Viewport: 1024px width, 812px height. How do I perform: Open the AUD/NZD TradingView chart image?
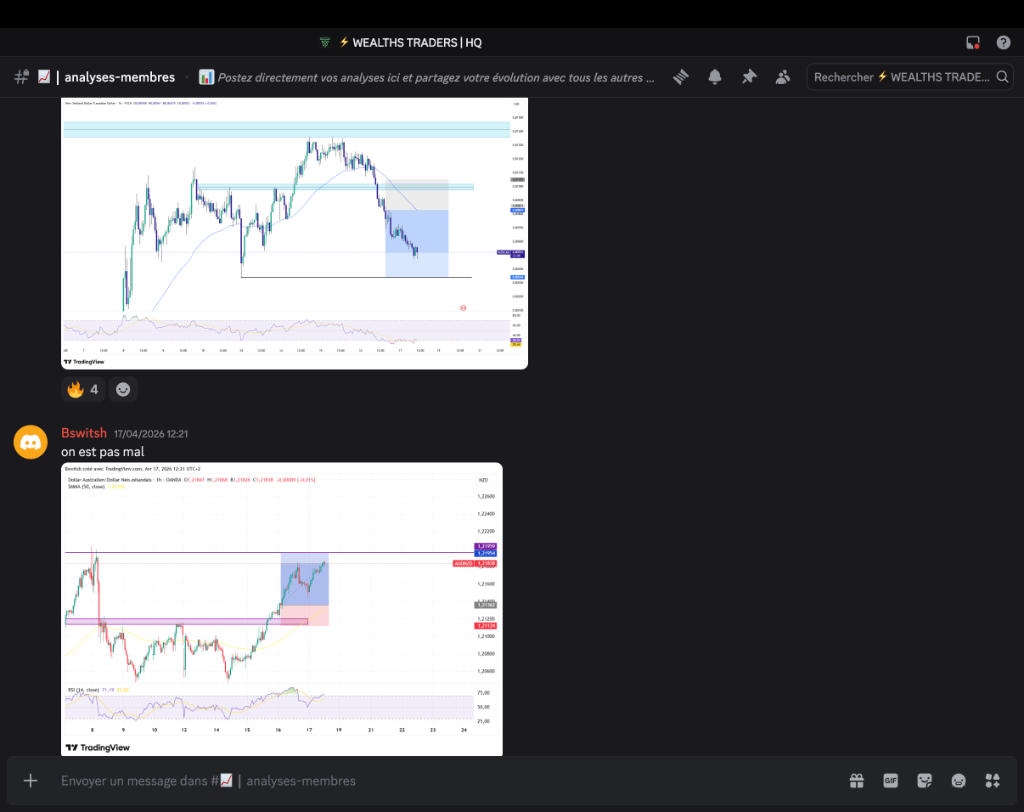(282, 609)
